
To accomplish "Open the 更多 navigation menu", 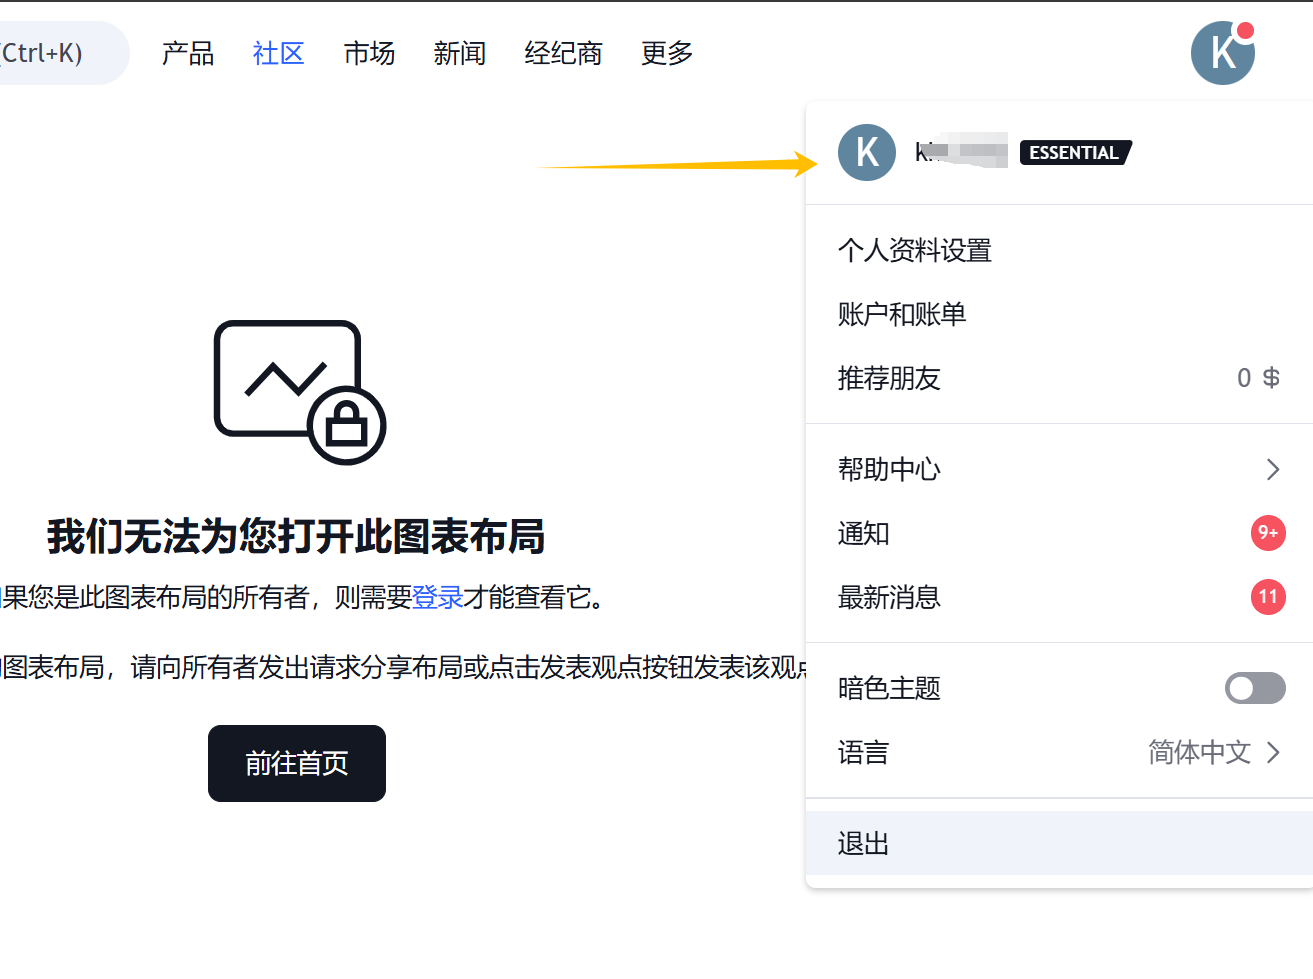I will [667, 53].
